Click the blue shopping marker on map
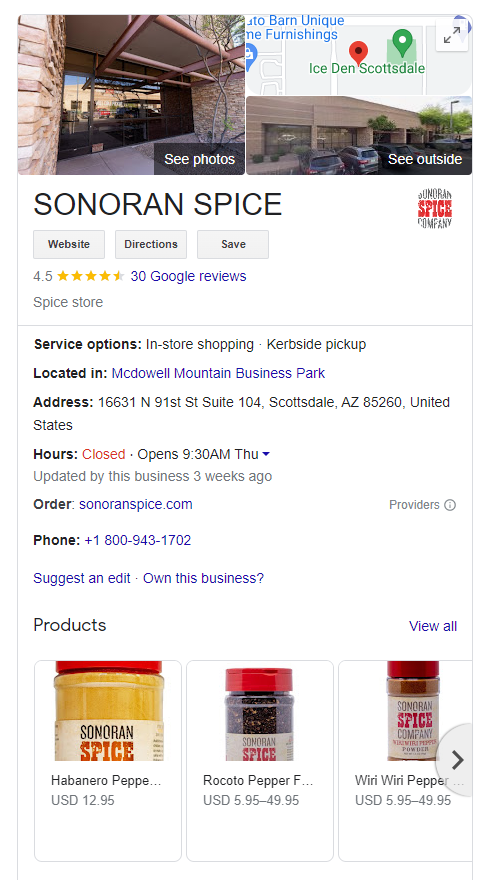Image resolution: width=490 pixels, height=880 pixels. (250, 54)
